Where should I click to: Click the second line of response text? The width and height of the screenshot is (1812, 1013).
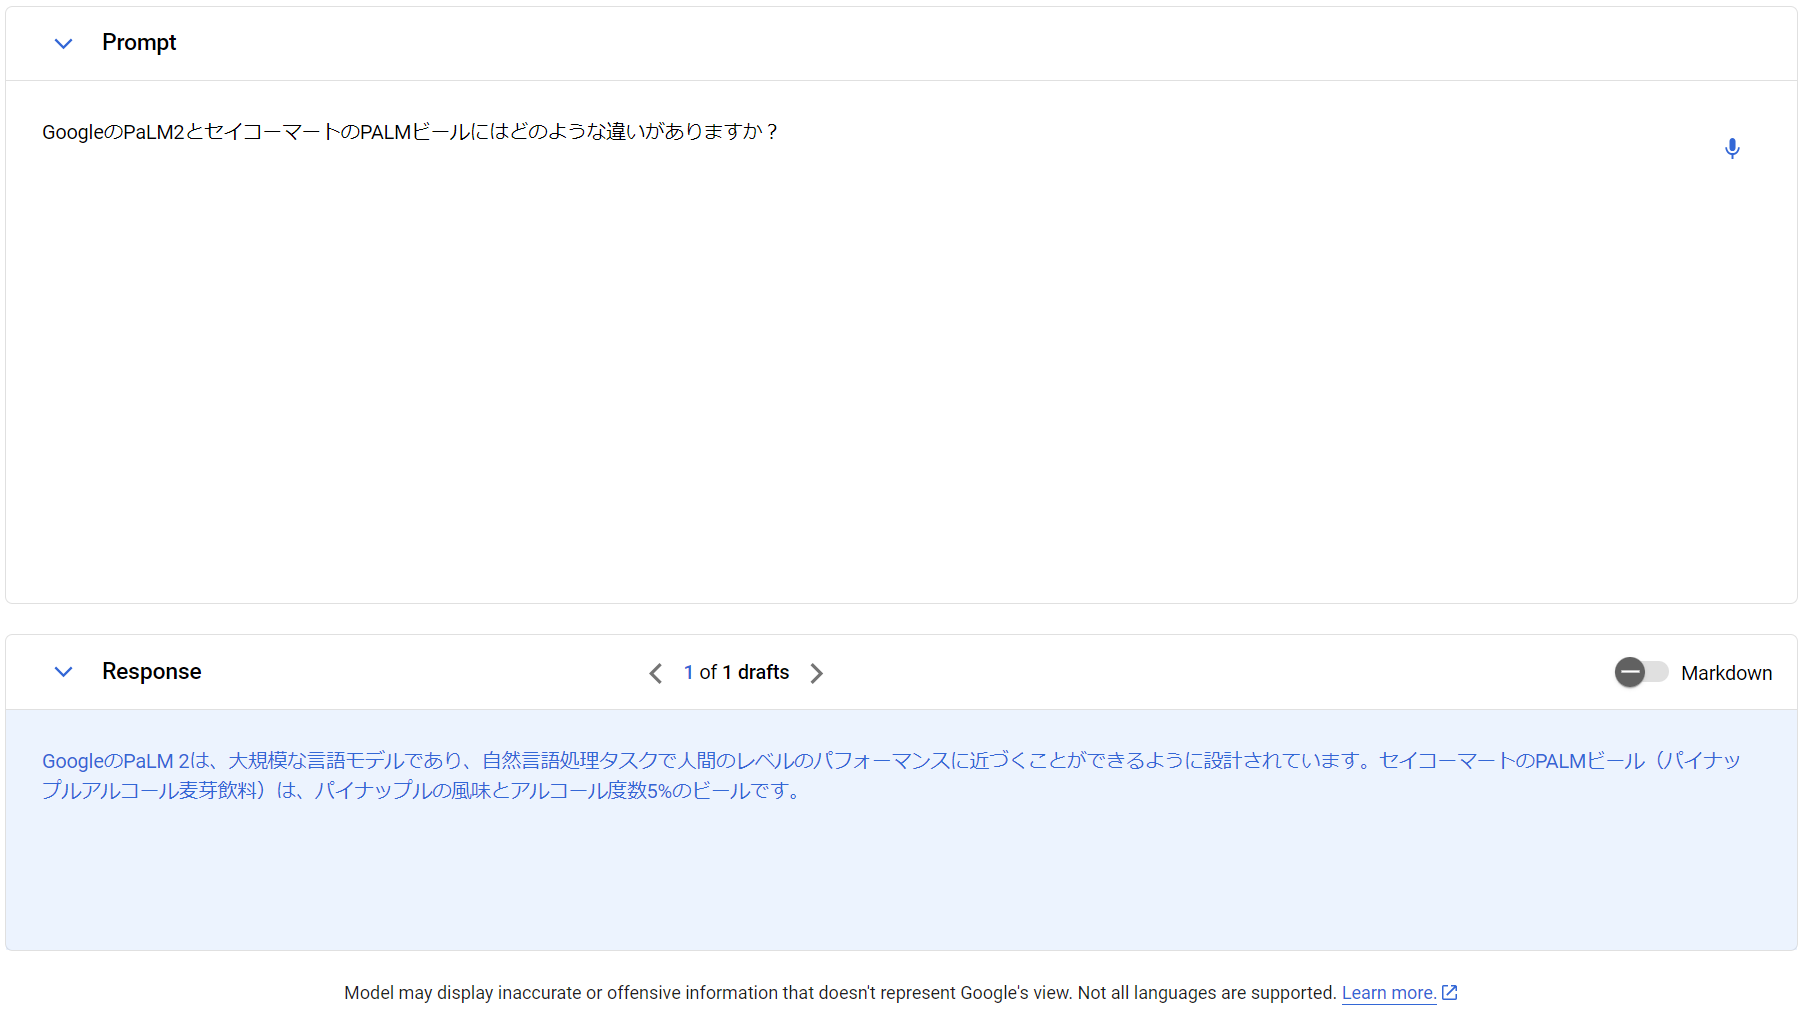pyautogui.click(x=420, y=791)
